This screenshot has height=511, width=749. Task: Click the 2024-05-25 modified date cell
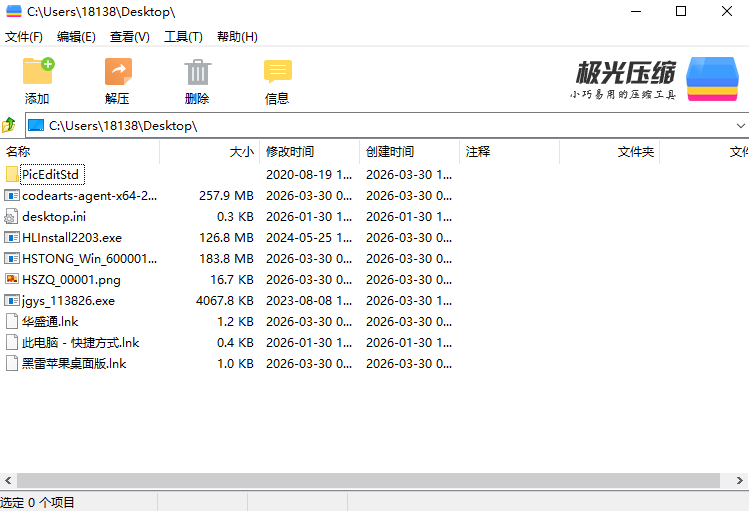(x=309, y=237)
